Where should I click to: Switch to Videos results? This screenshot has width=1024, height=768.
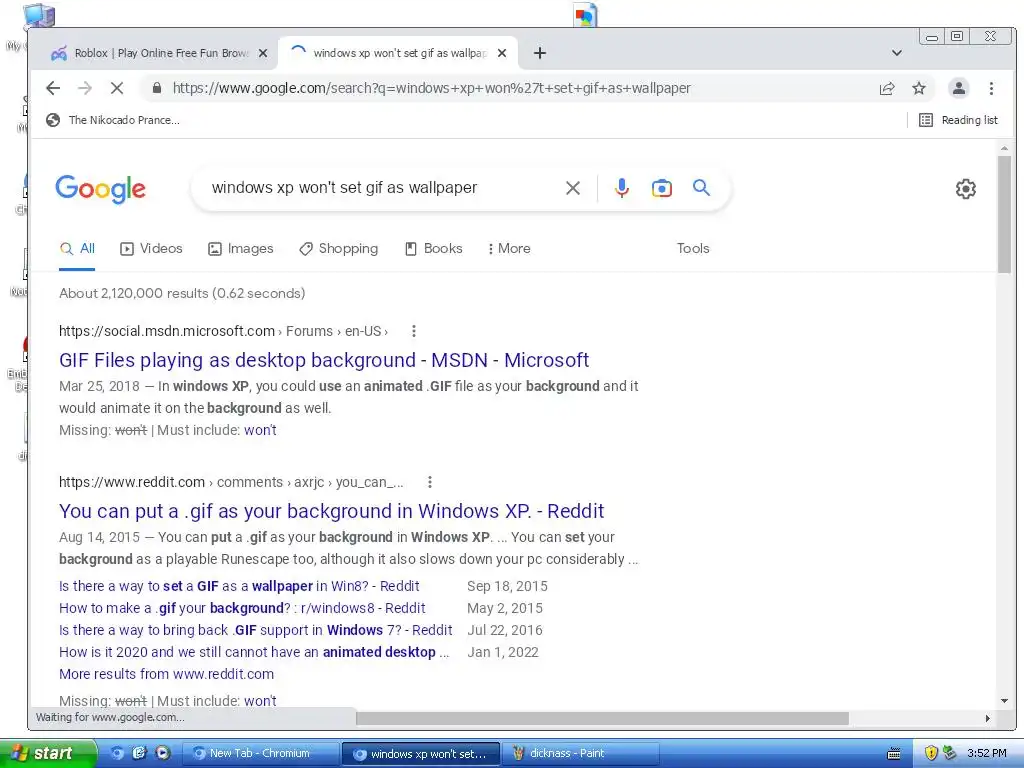pyautogui.click(x=151, y=249)
